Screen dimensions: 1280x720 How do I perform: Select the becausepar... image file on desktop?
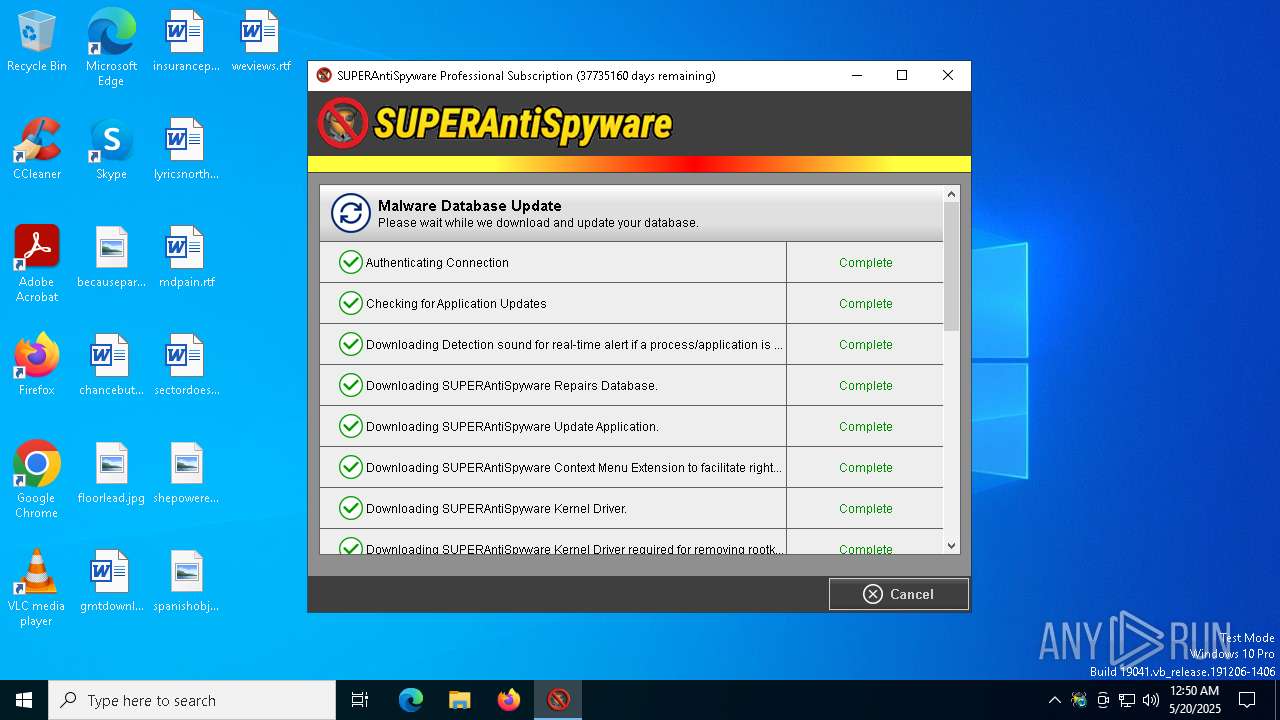pos(111,257)
